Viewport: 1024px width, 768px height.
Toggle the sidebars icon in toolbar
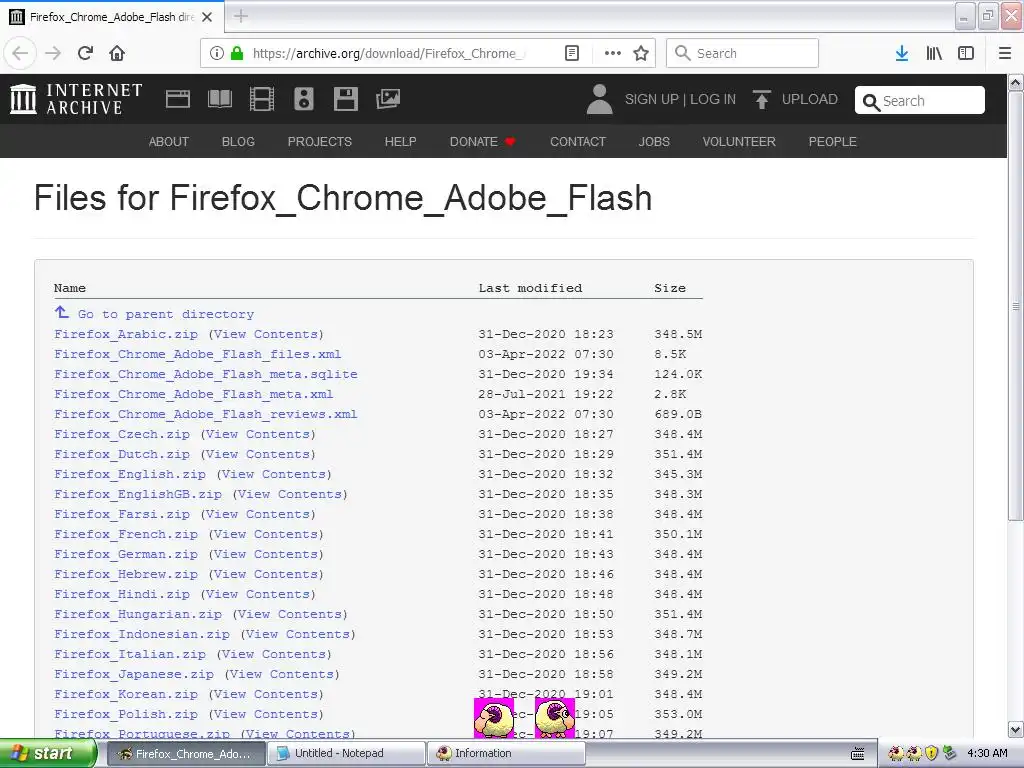pyautogui.click(x=966, y=53)
